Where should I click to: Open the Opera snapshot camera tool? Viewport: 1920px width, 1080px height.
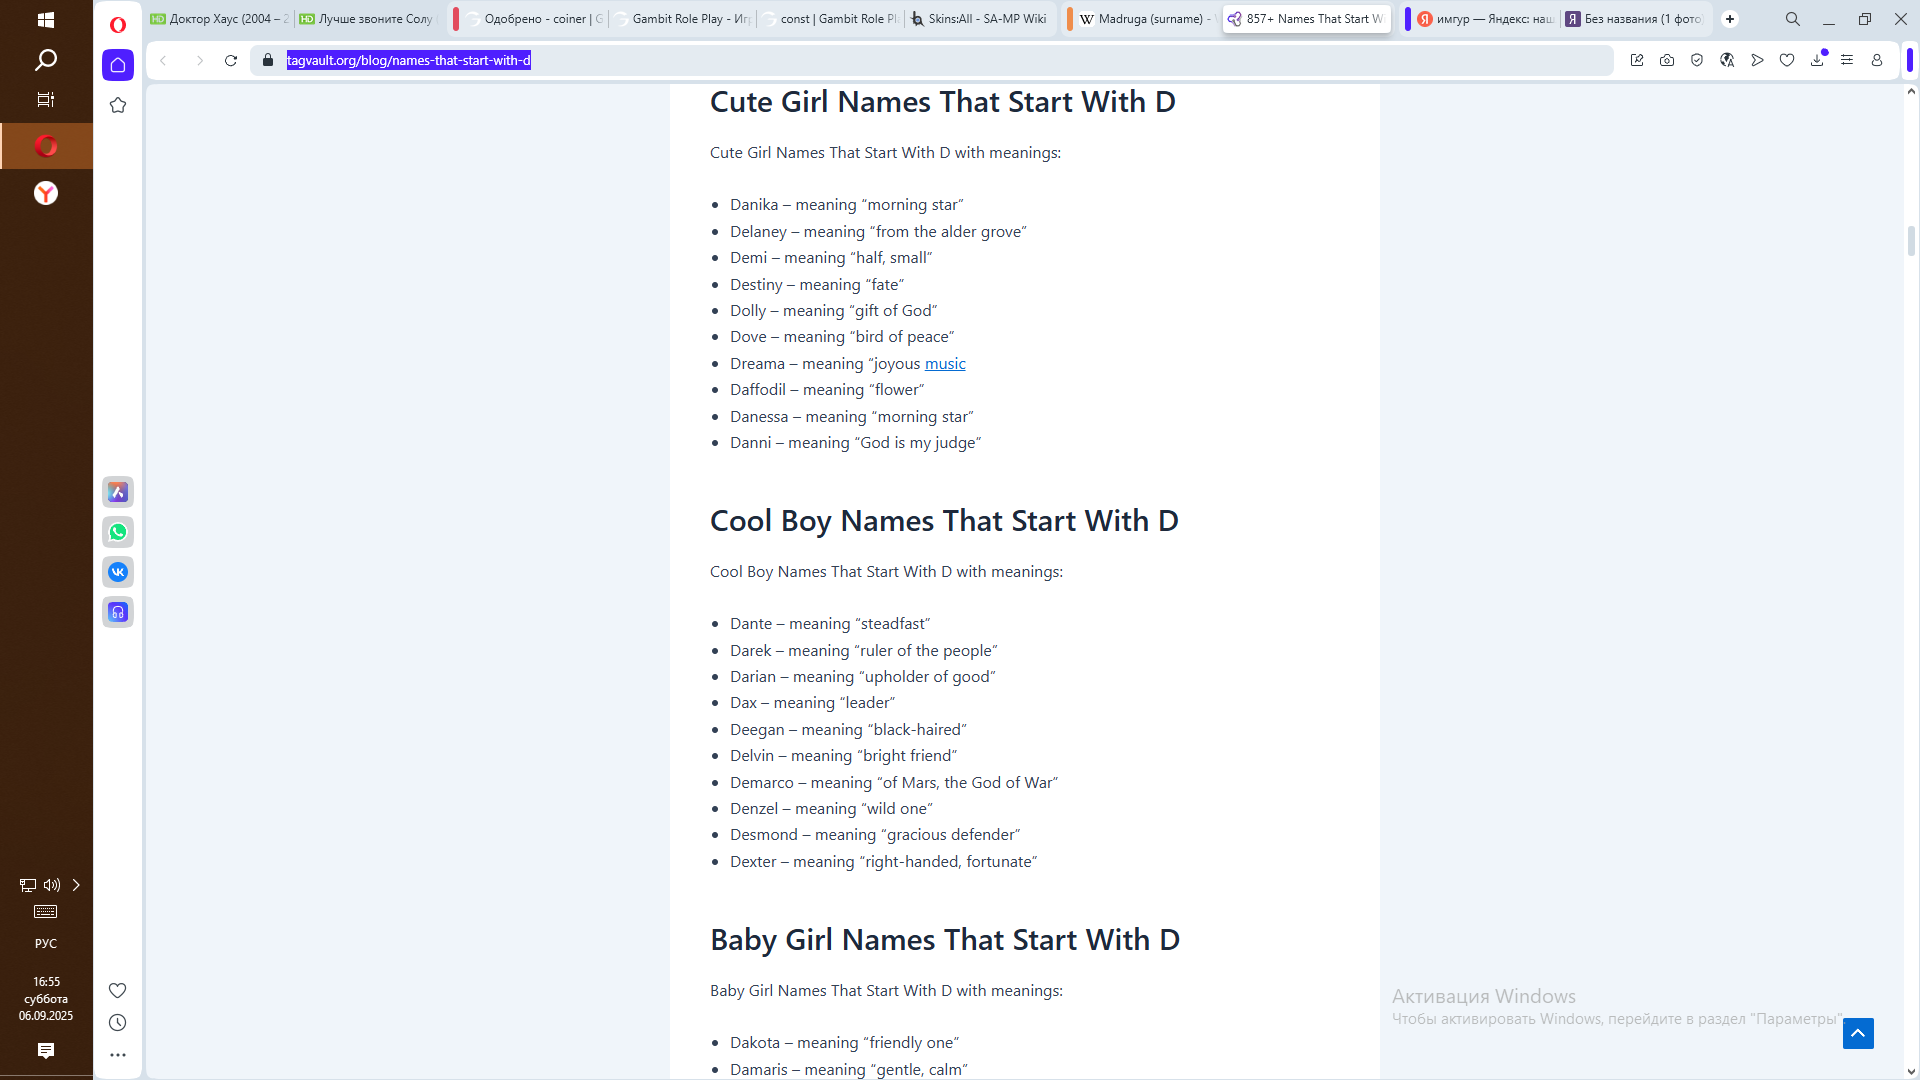[1667, 60]
